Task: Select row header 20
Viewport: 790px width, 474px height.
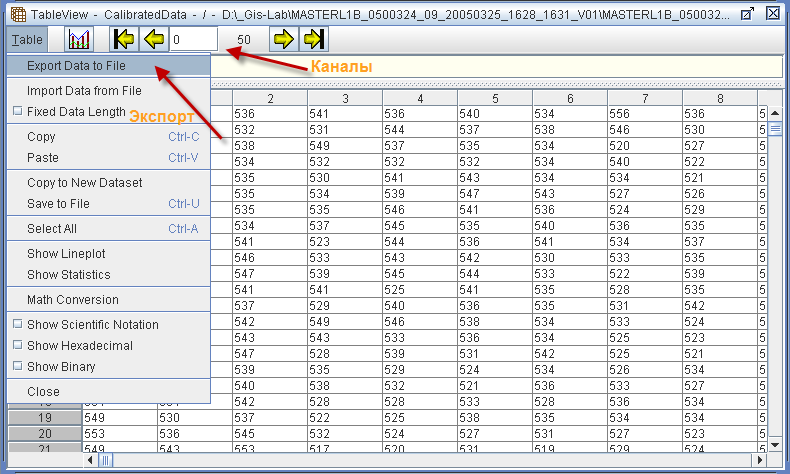Action: tap(44, 434)
